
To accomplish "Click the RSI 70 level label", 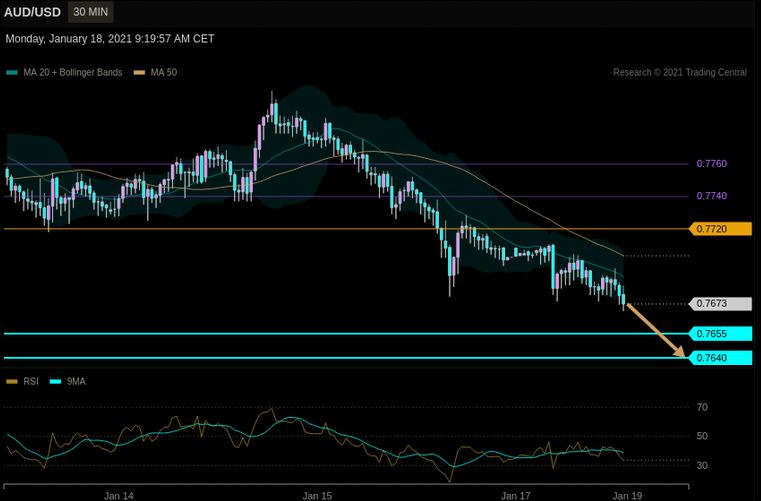I will [x=702, y=407].
